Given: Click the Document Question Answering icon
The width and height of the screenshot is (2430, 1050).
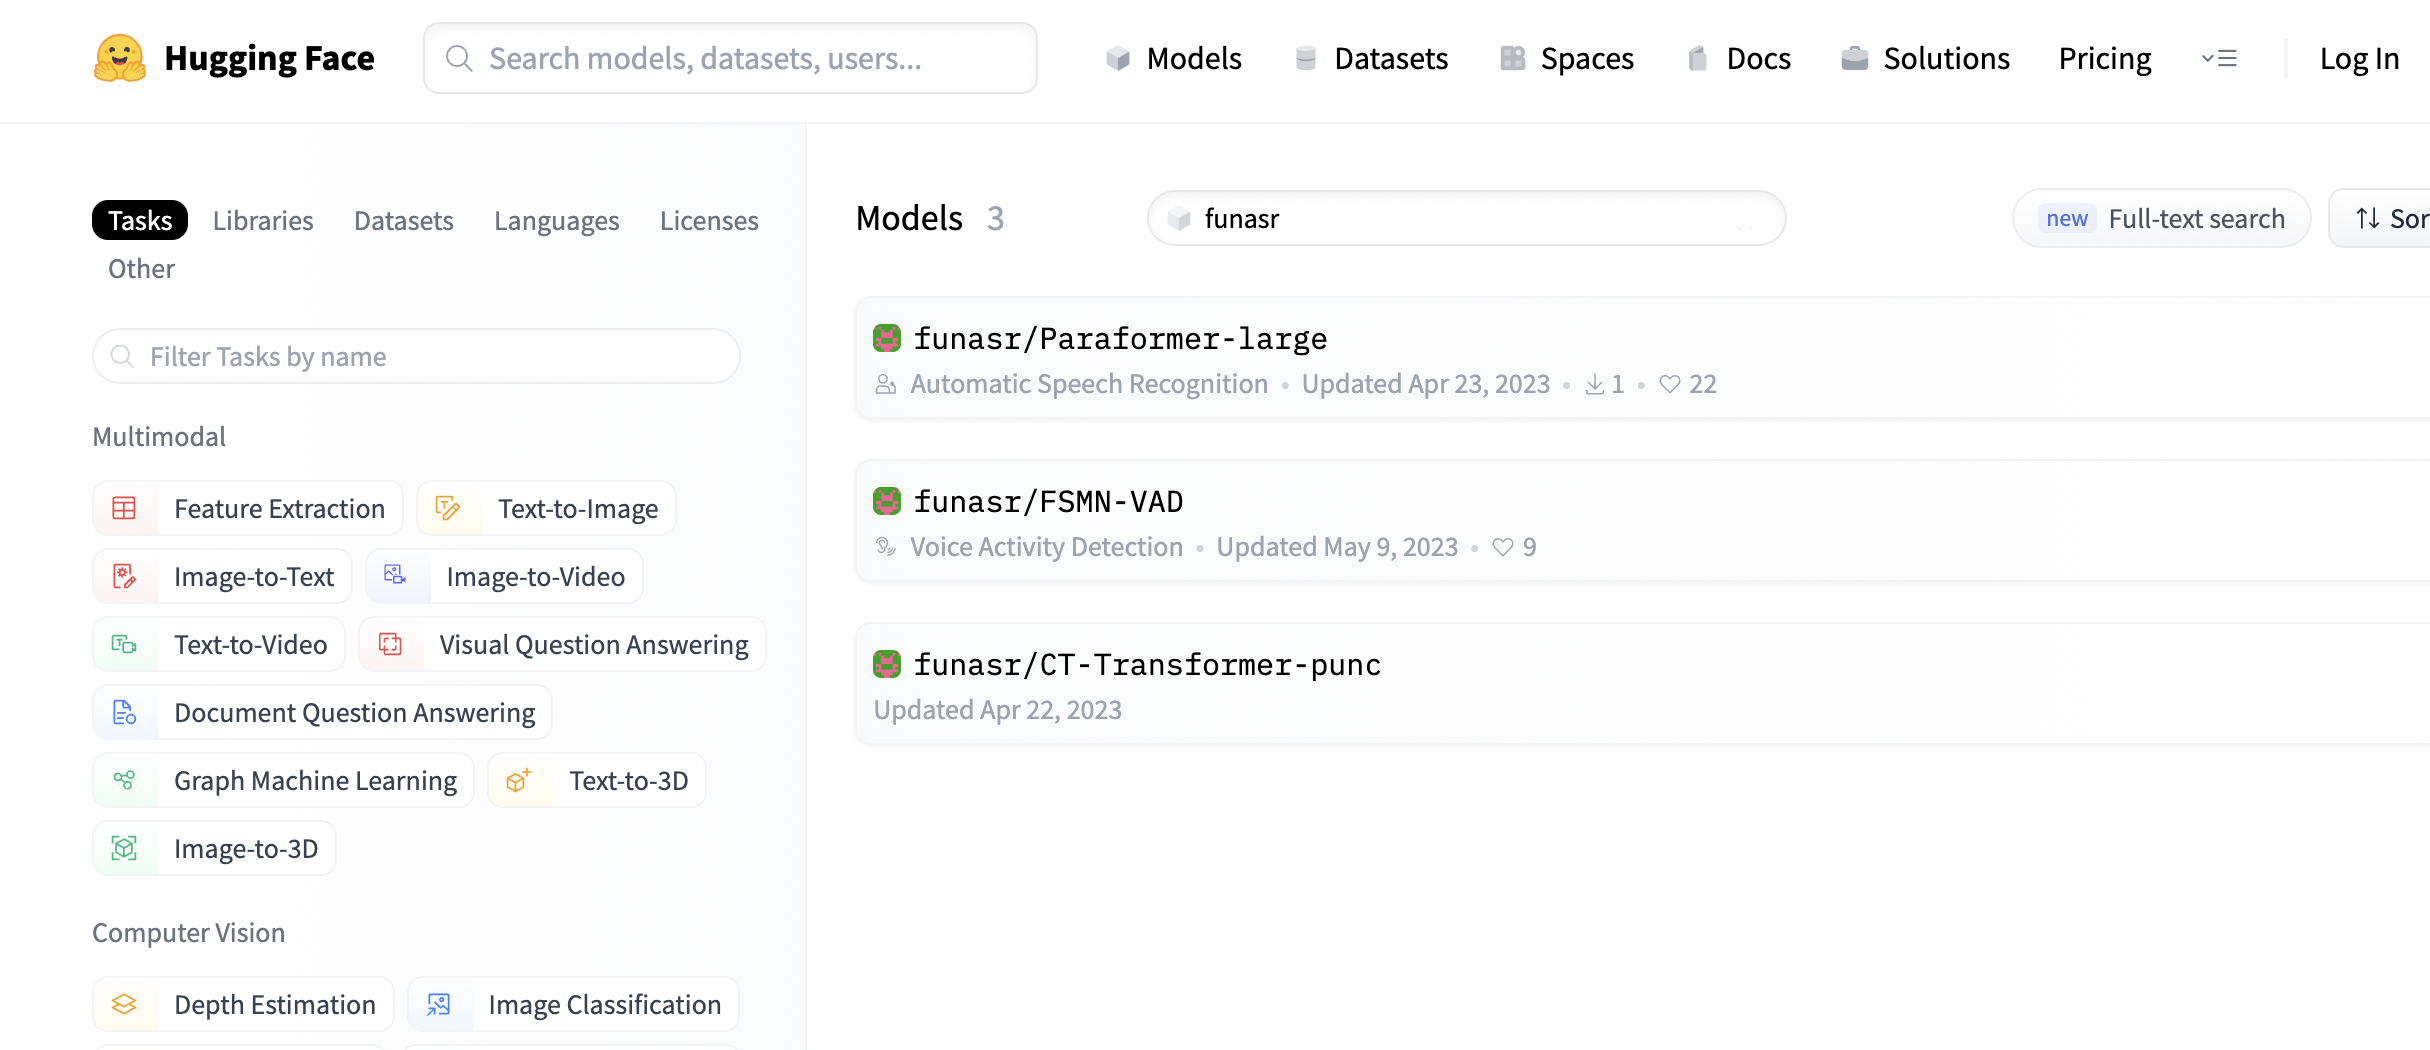Looking at the screenshot, I should [x=124, y=712].
